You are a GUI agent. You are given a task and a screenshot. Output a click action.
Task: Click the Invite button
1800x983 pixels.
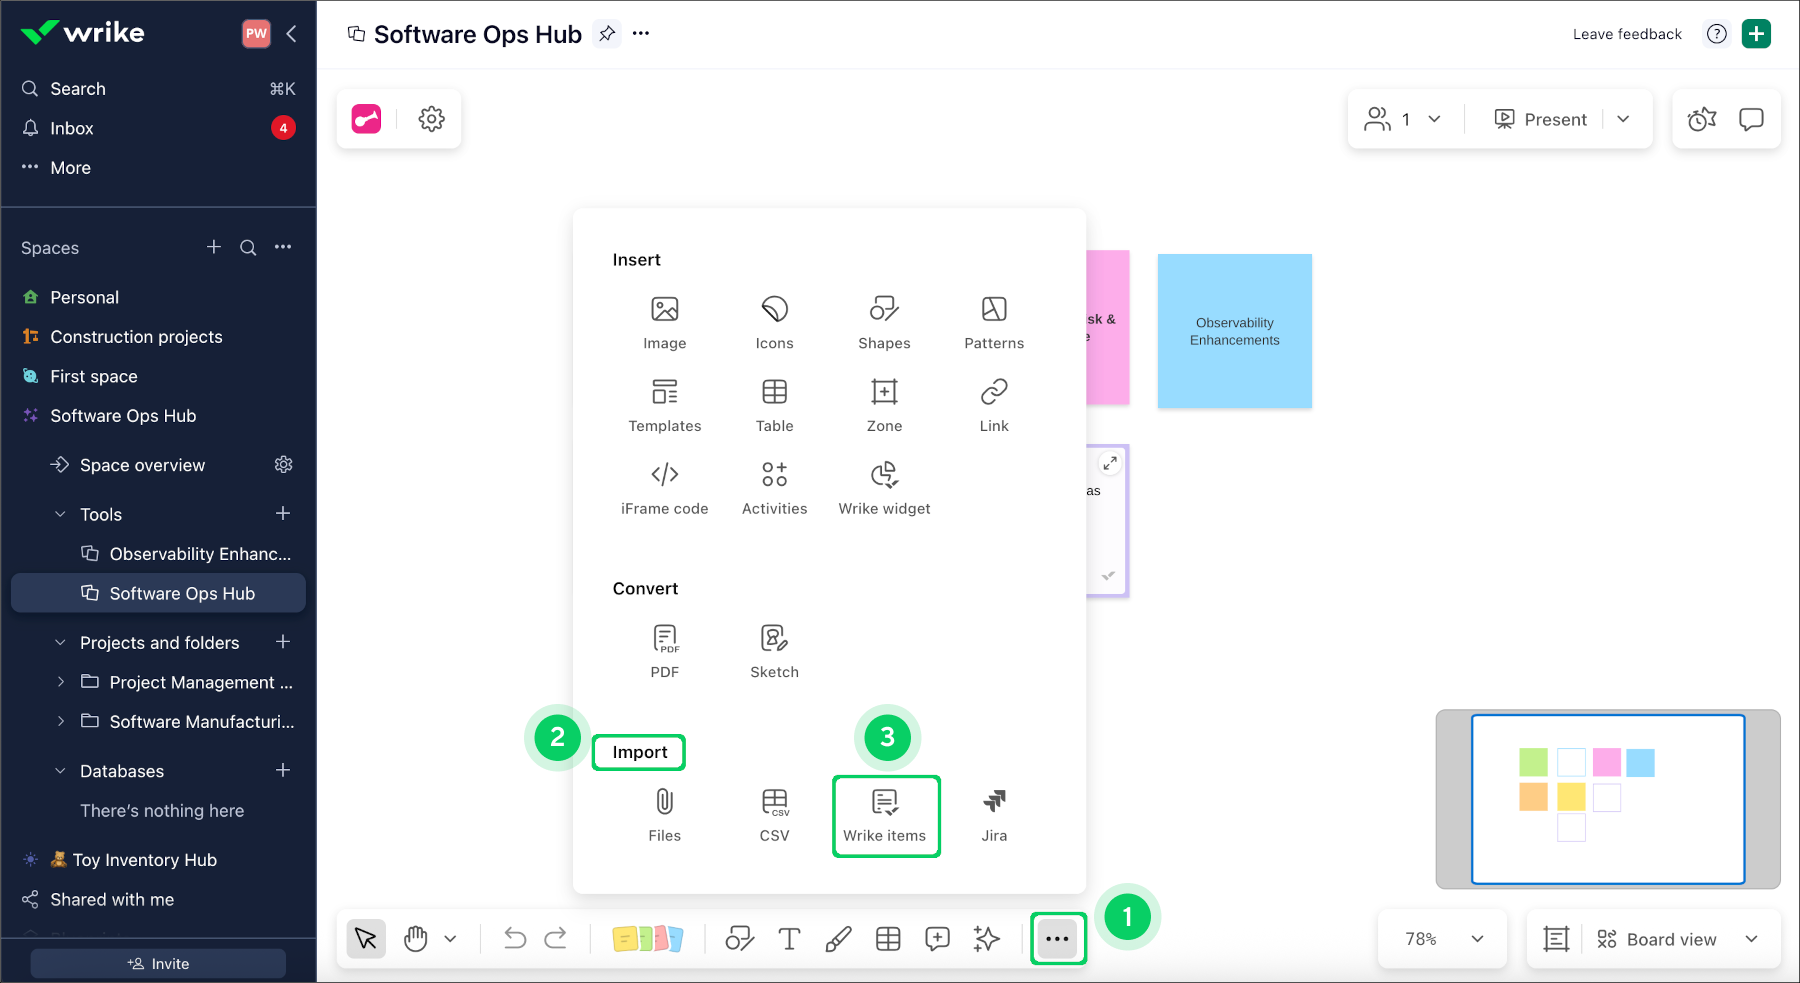tap(158, 963)
